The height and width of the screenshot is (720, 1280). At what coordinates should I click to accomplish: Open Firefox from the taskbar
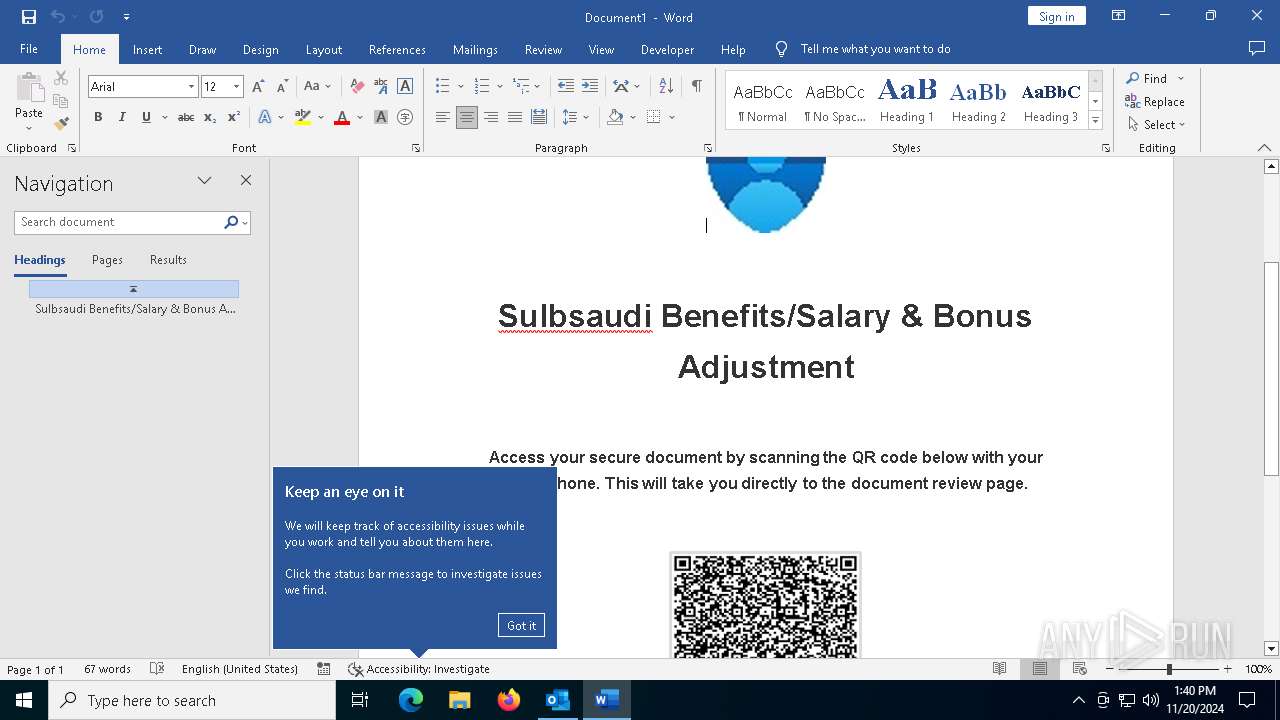point(509,700)
